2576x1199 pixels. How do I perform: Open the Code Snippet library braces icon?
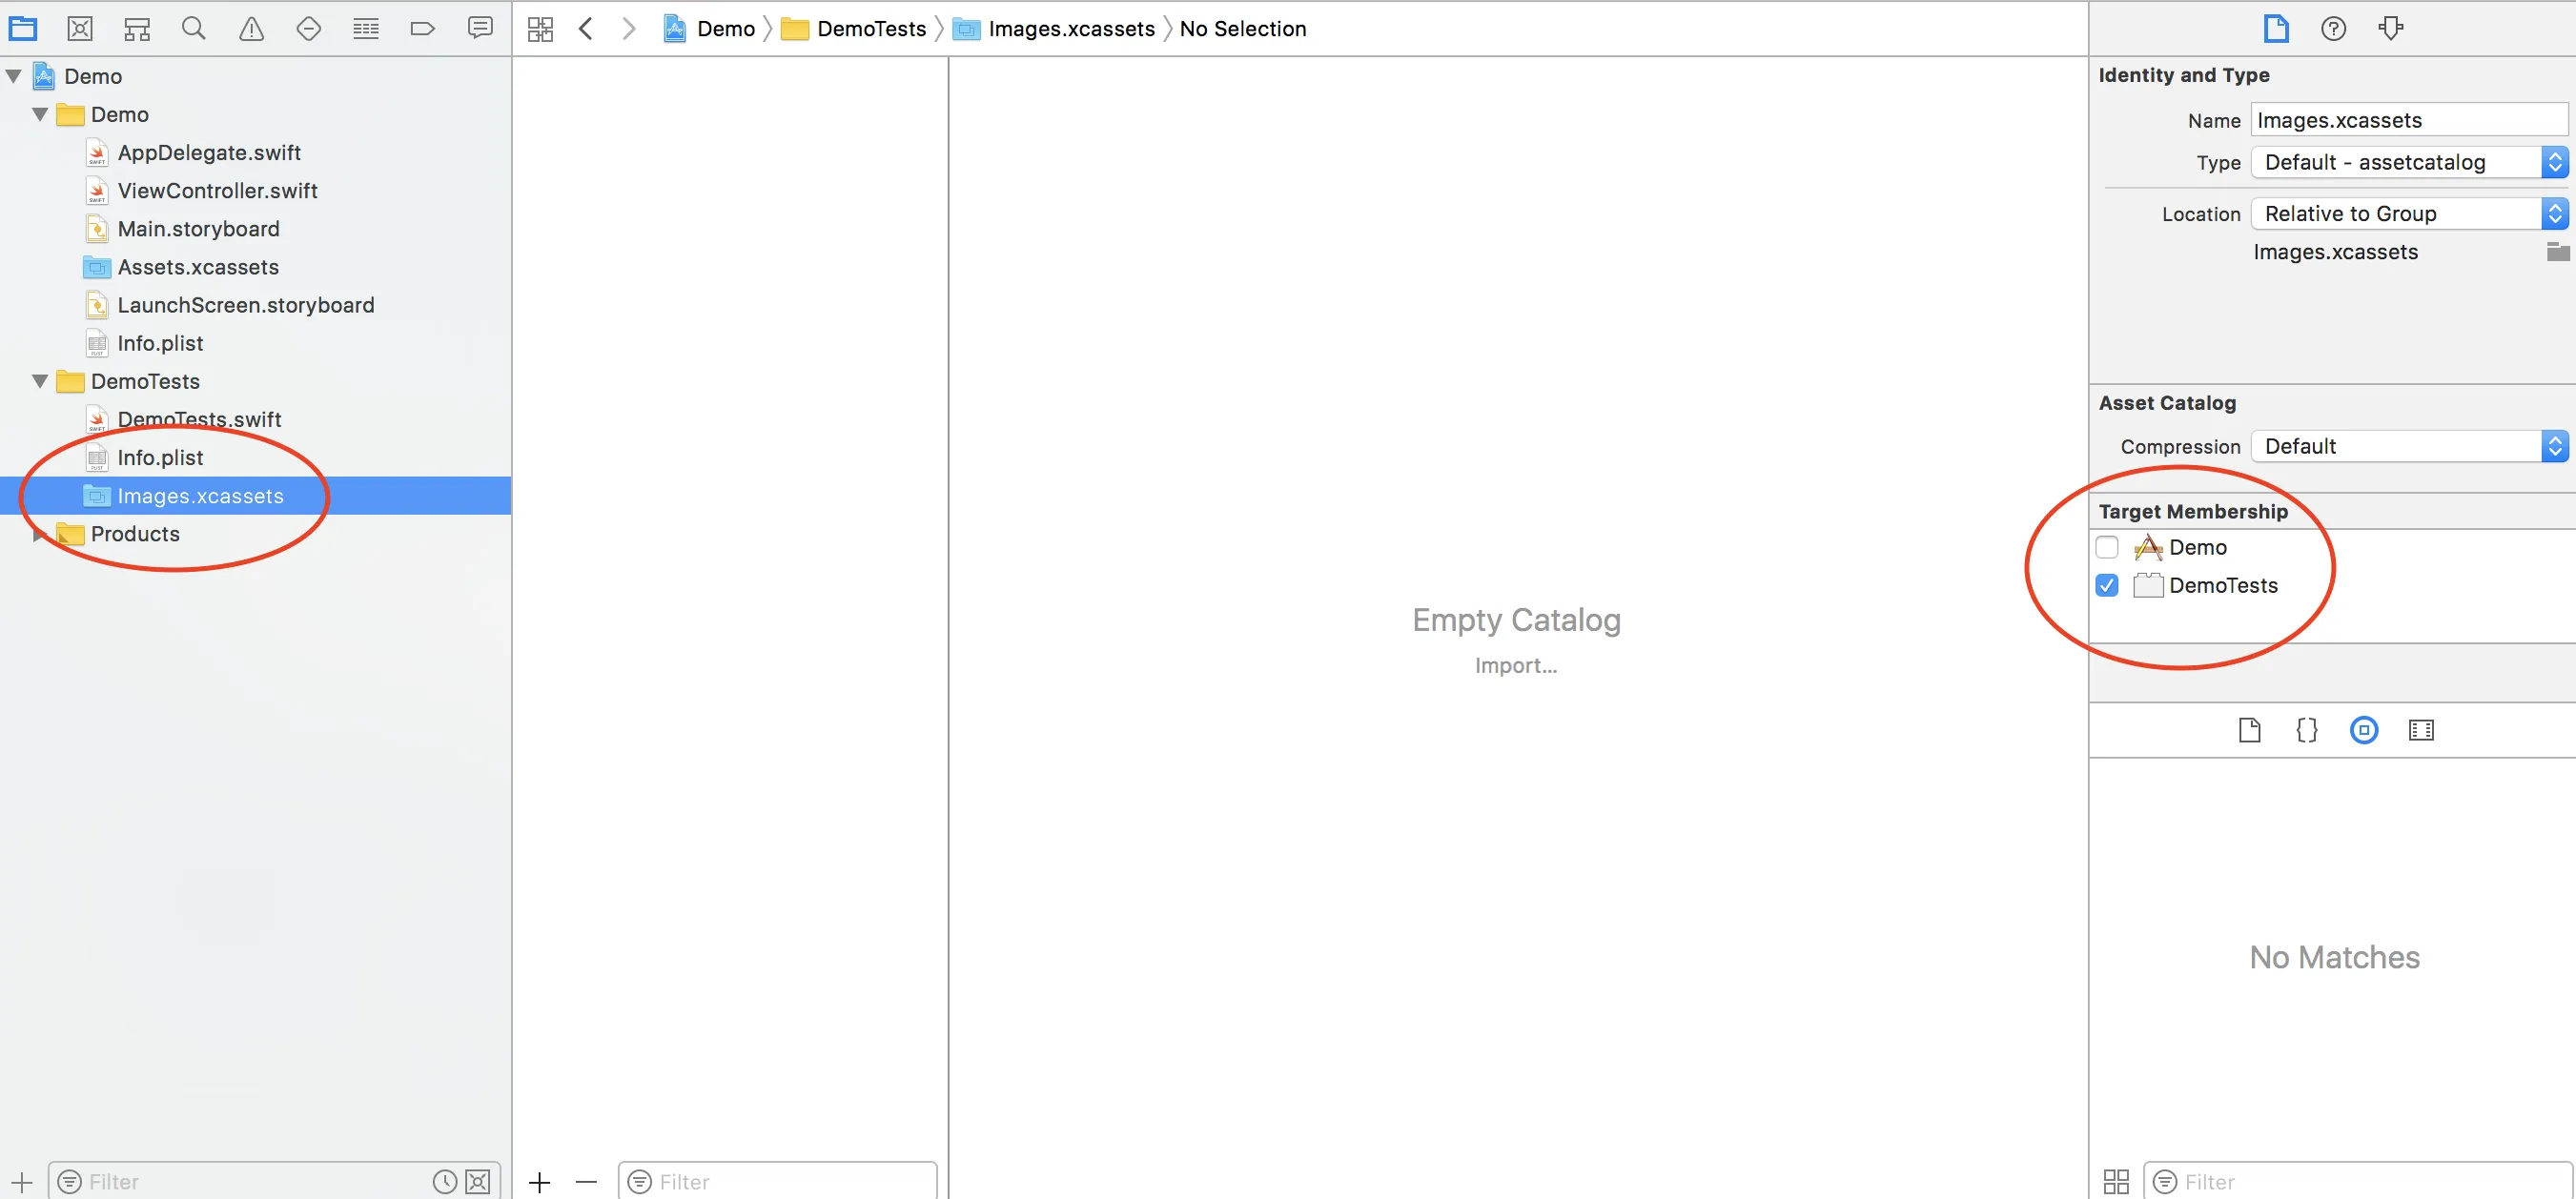(2306, 730)
